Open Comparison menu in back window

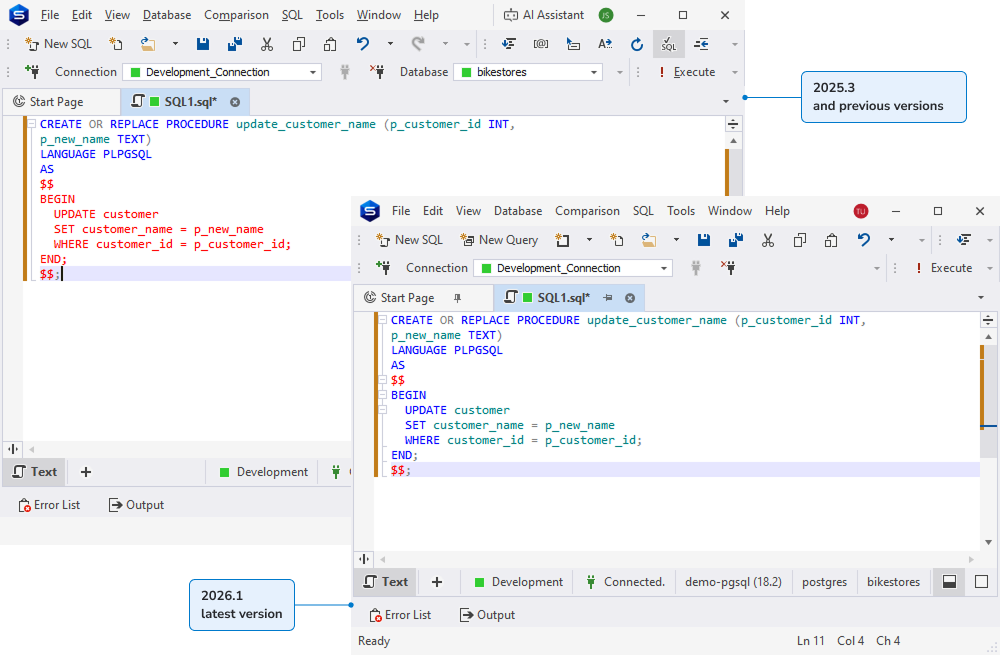point(236,15)
